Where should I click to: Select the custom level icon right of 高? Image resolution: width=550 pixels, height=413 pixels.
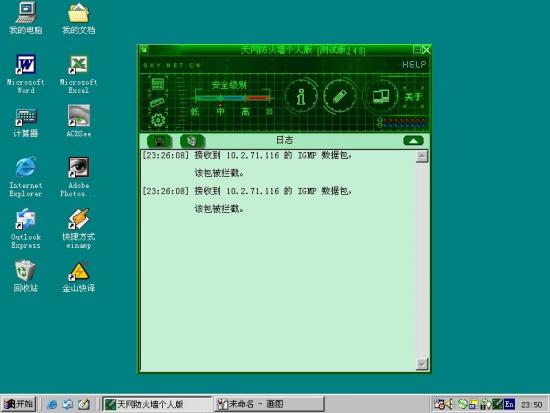click(x=269, y=112)
